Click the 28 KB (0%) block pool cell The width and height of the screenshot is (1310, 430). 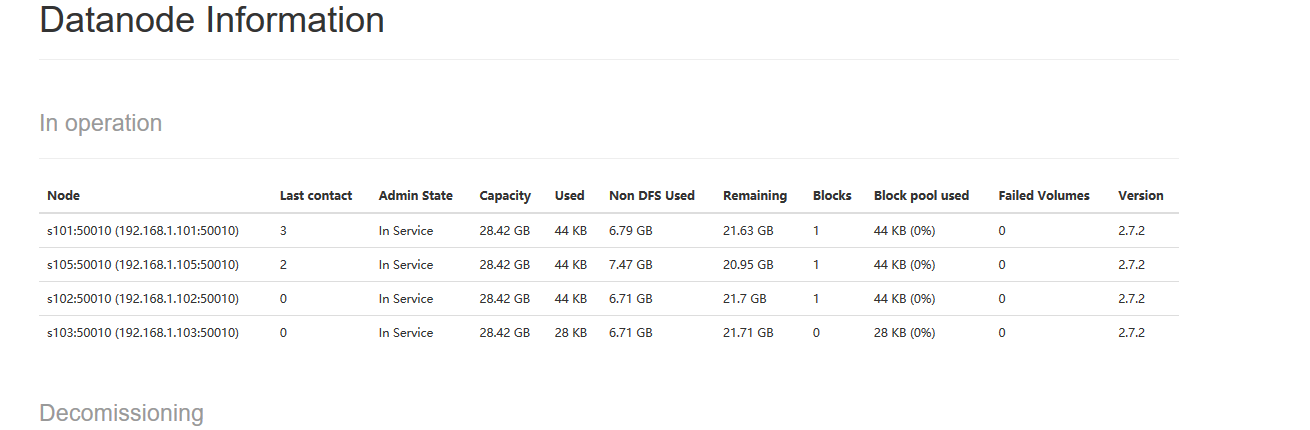(x=904, y=333)
